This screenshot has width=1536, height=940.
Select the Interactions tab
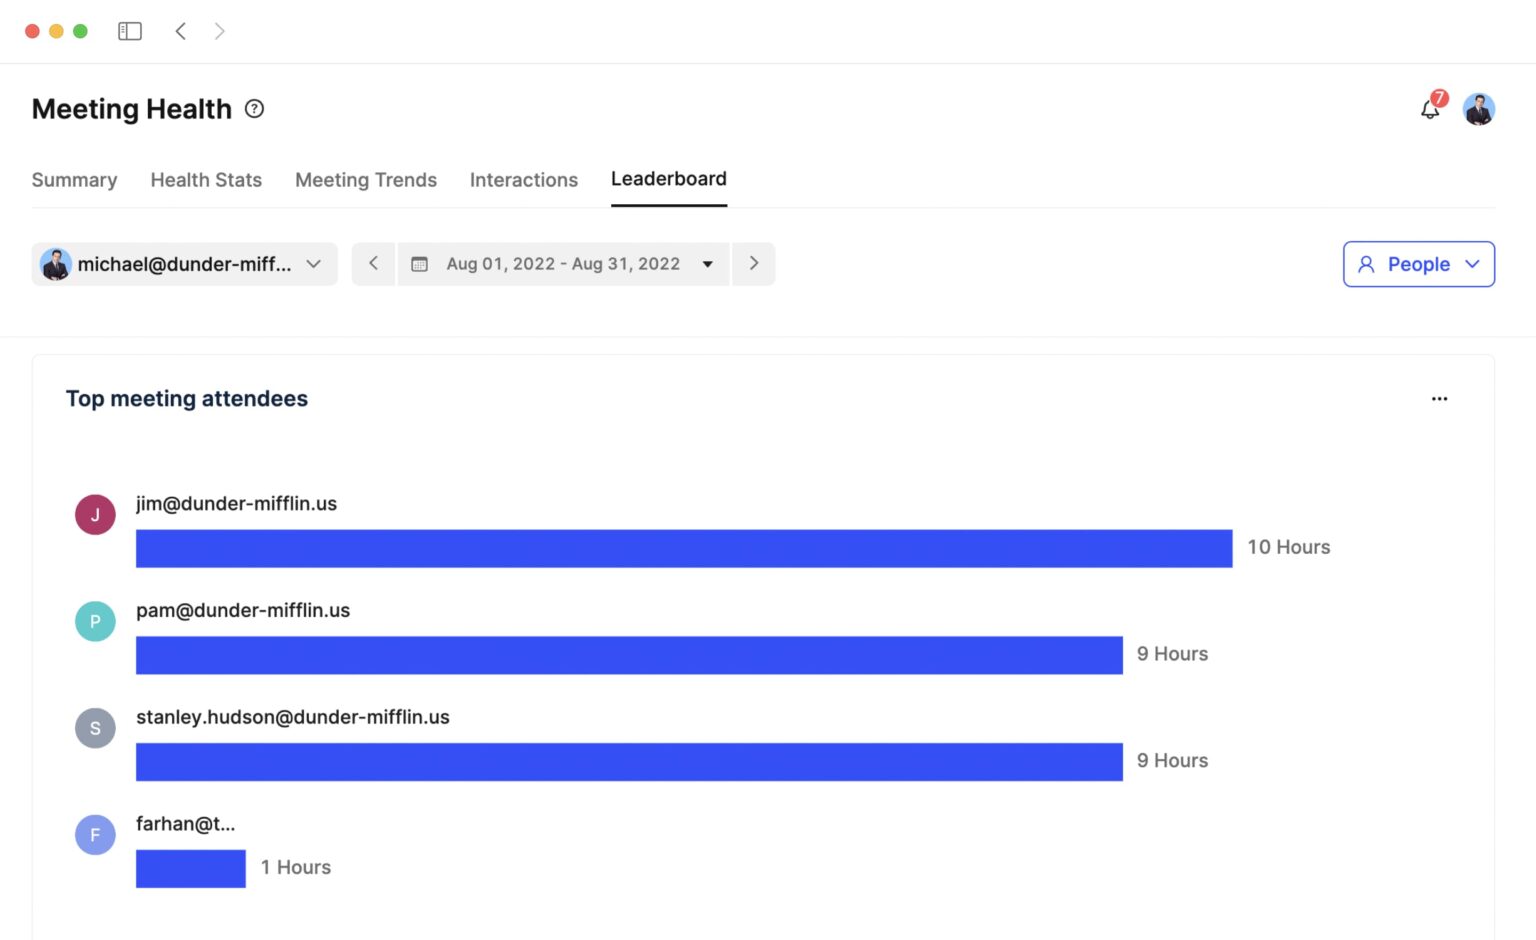[x=524, y=180]
